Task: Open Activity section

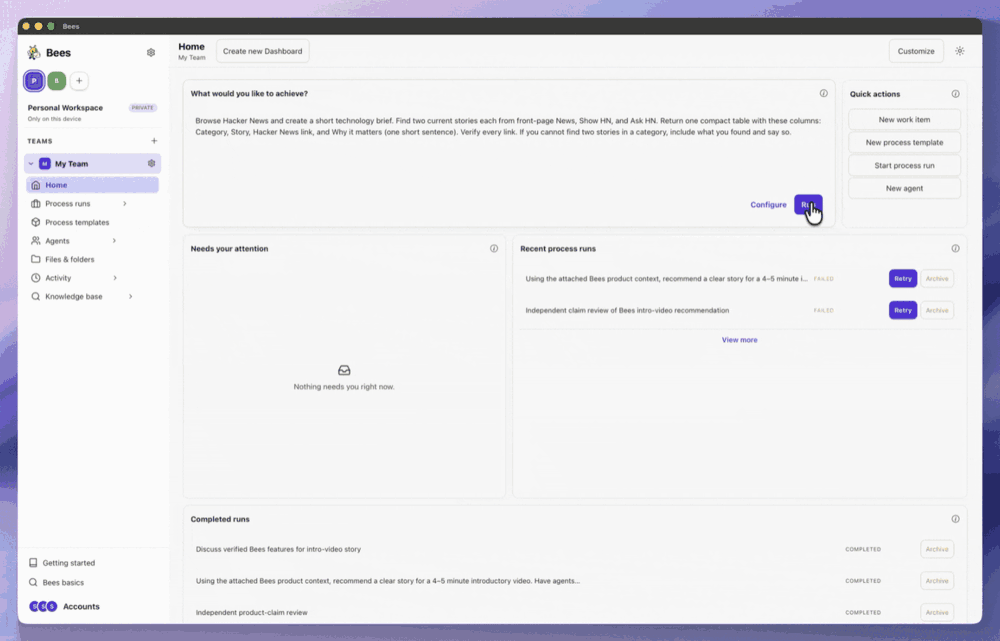Action: 58,277
